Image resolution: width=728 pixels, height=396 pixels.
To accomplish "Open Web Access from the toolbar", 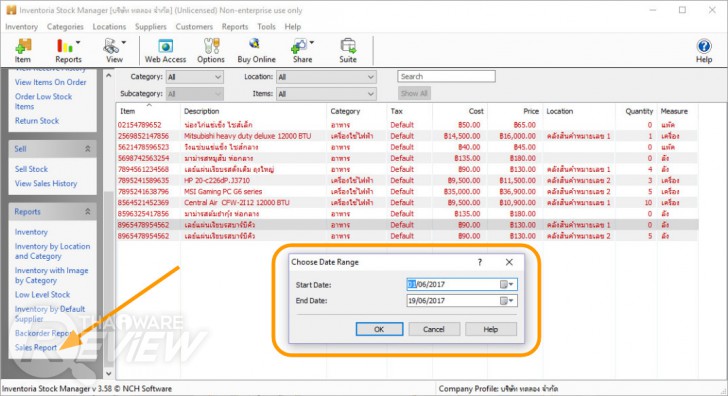I will pyautogui.click(x=165, y=51).
